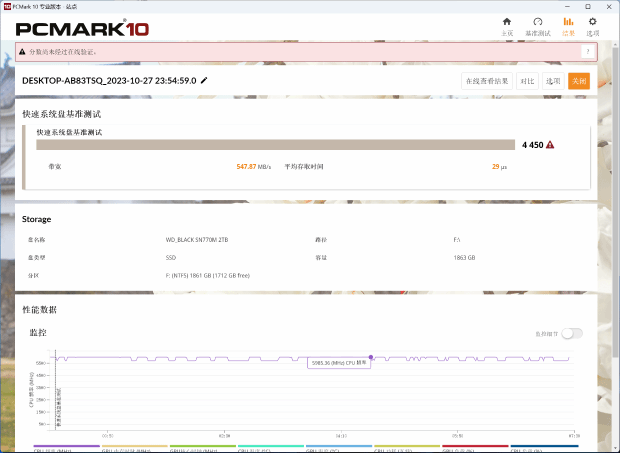Click the path value F:\

pyautogui.click(x=457, y=240)
